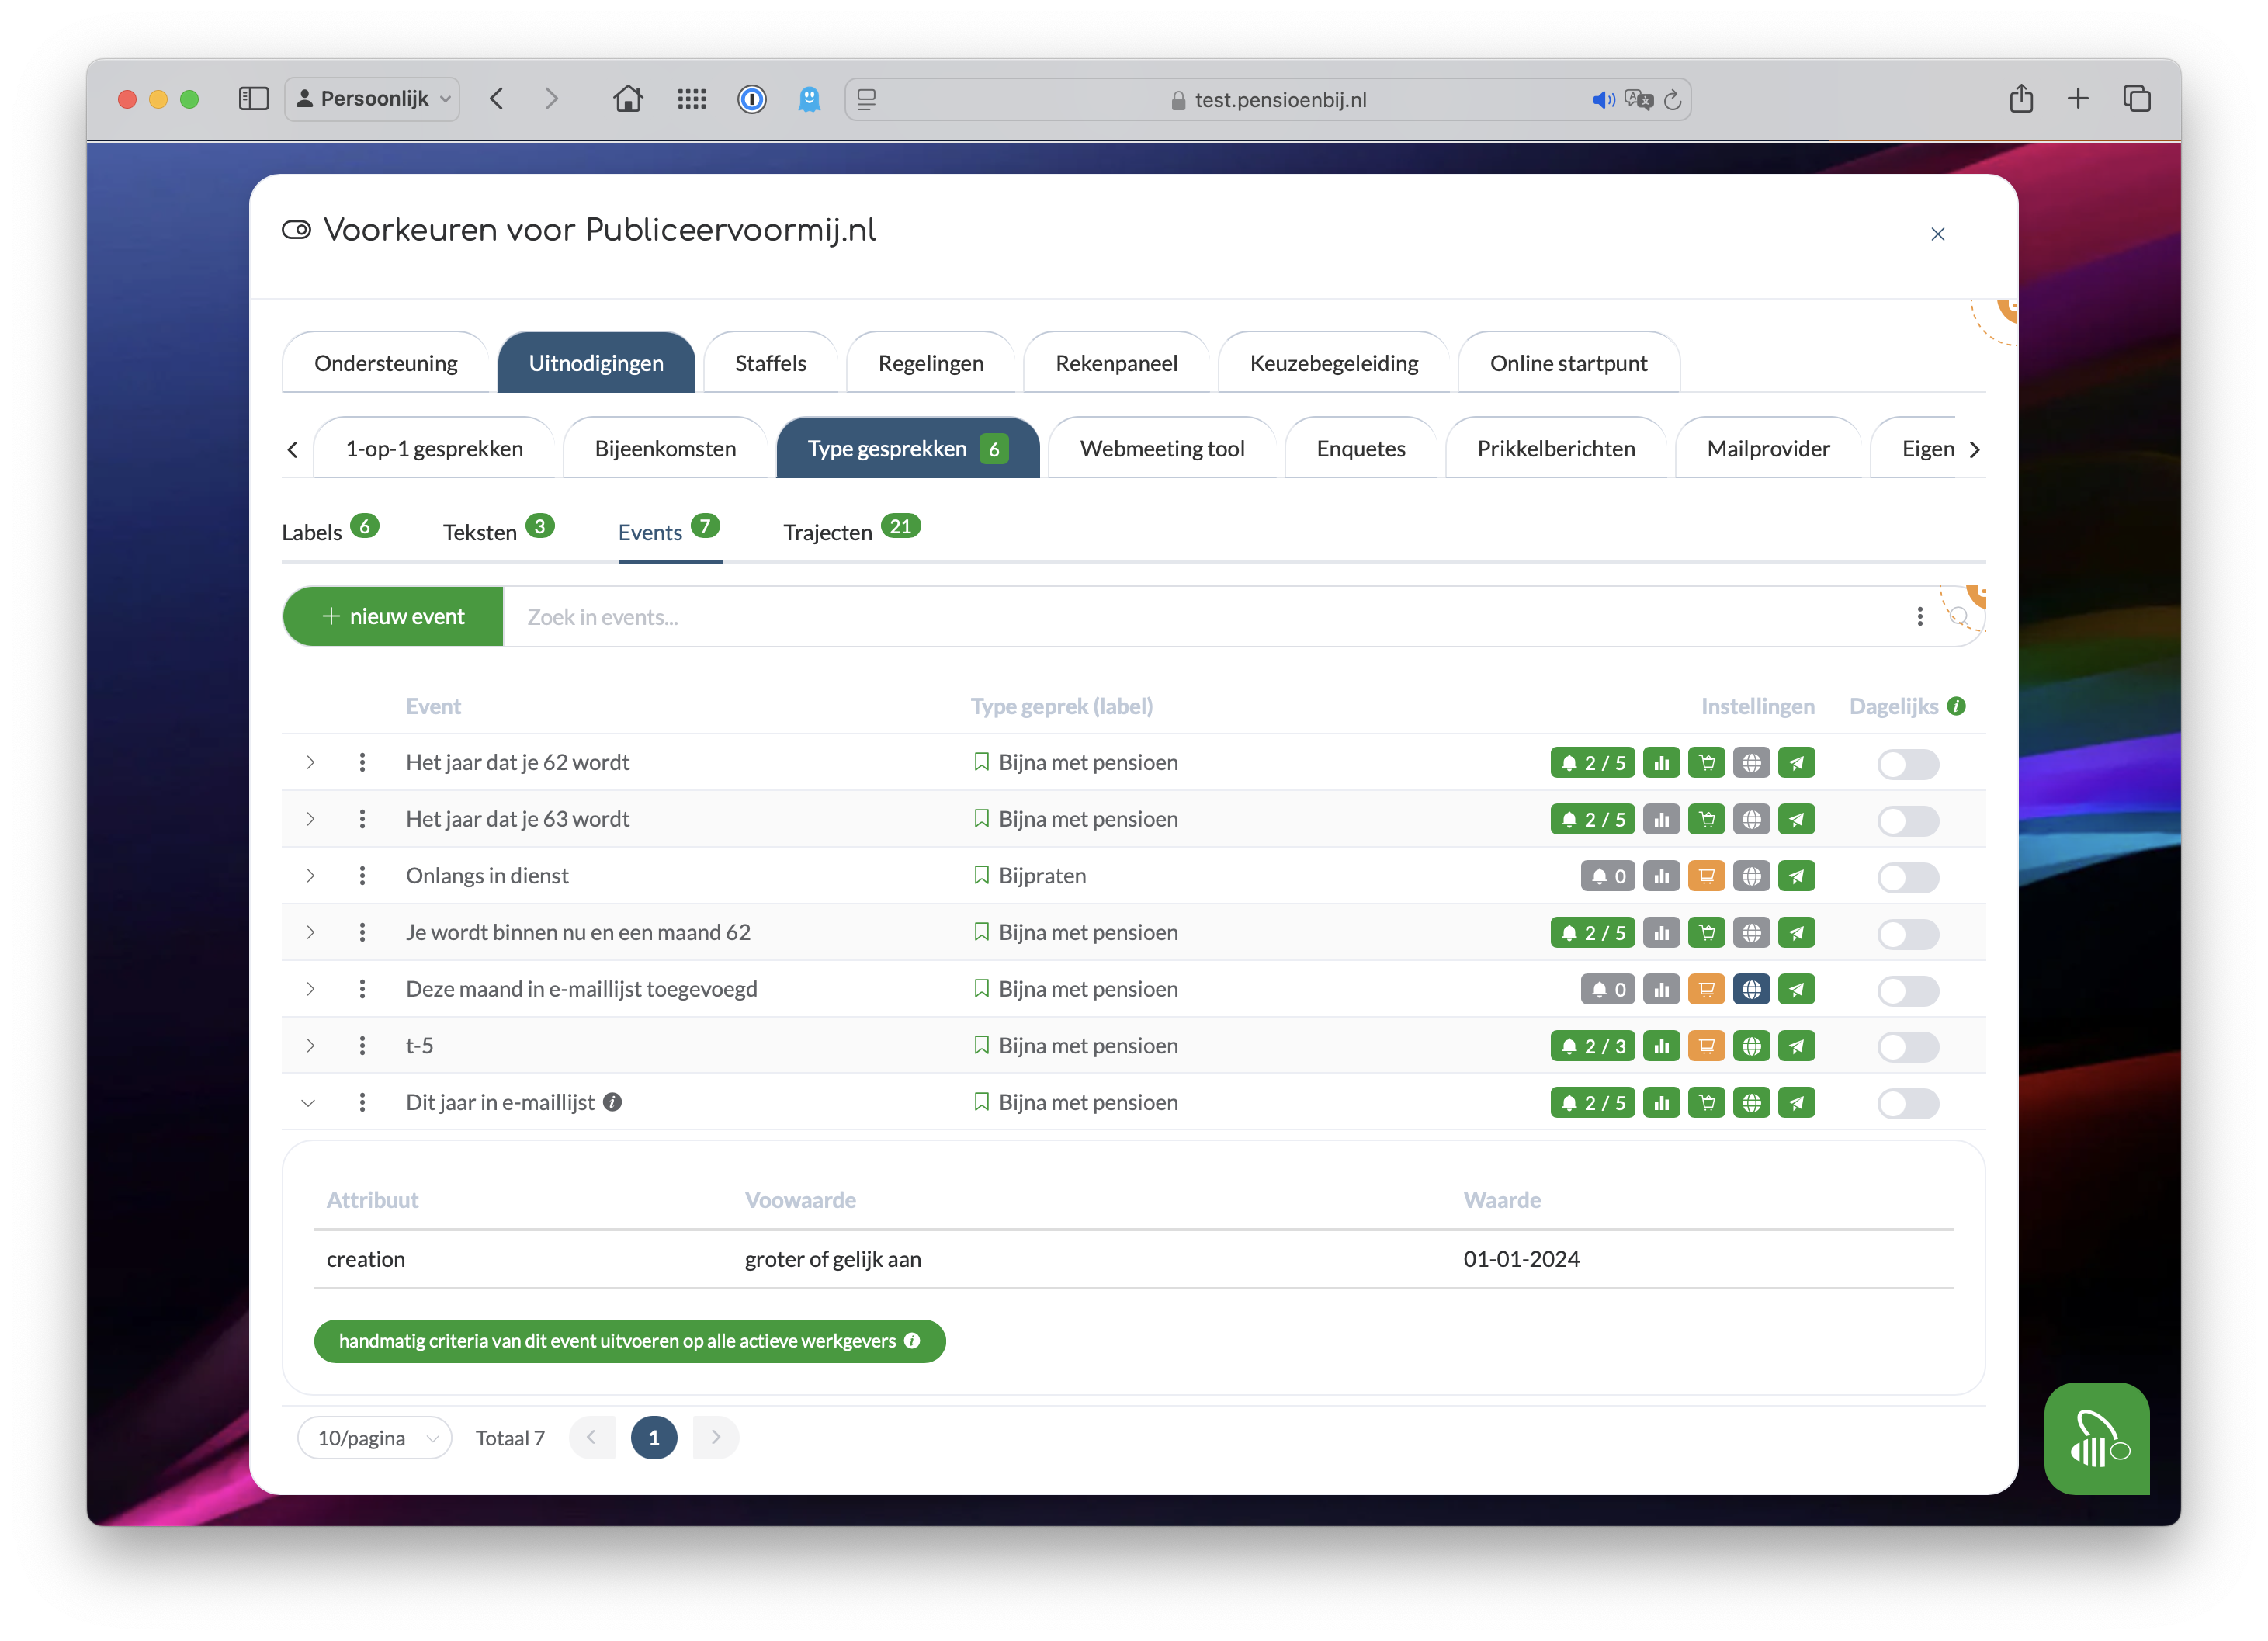The width and height of the screenshot is (2268, 1641).
Task: Open the Webmeeting tool tab
Action: tap(1162, 448)
